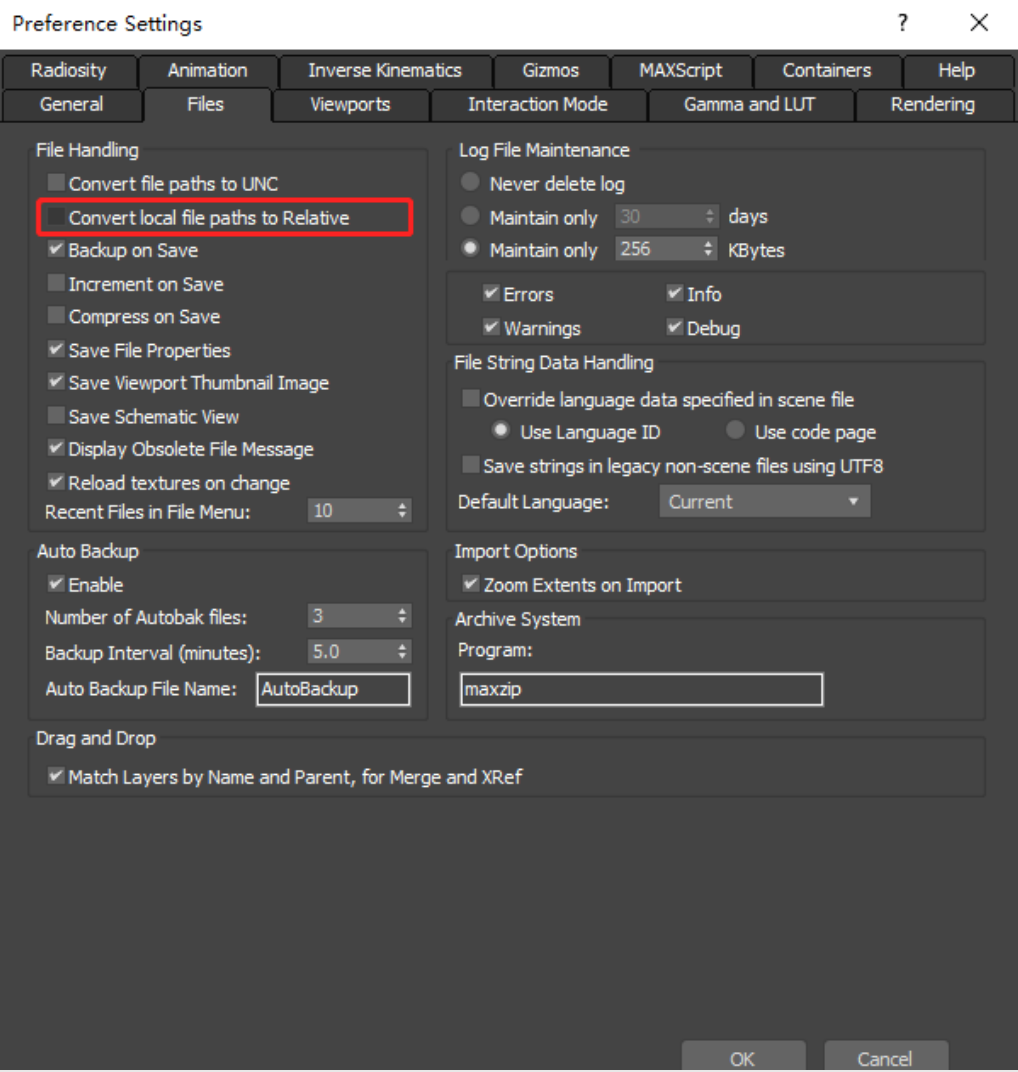1018x1072 pixels.
Task: Click the Auto Backup File Name field
Action: 333,688
